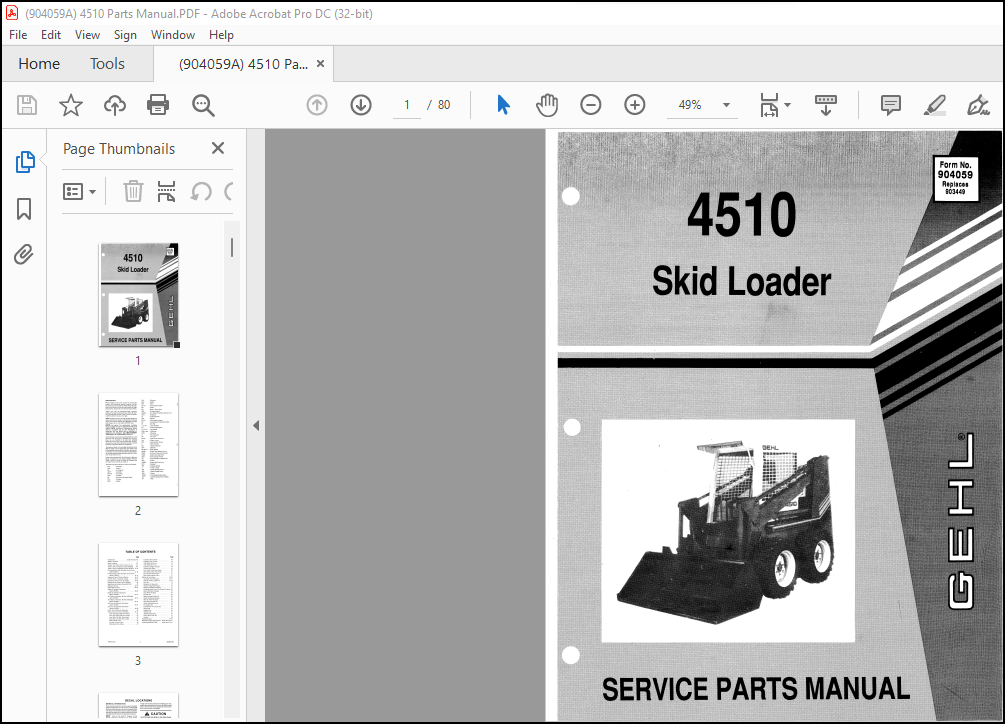
Task: Open the Edit menu
Action: pos(51,35)
